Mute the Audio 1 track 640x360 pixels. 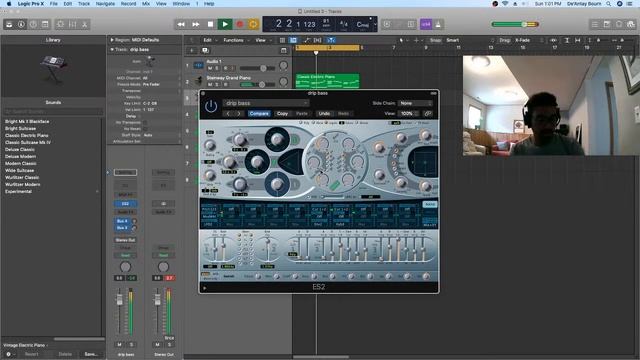coord(210,68)
